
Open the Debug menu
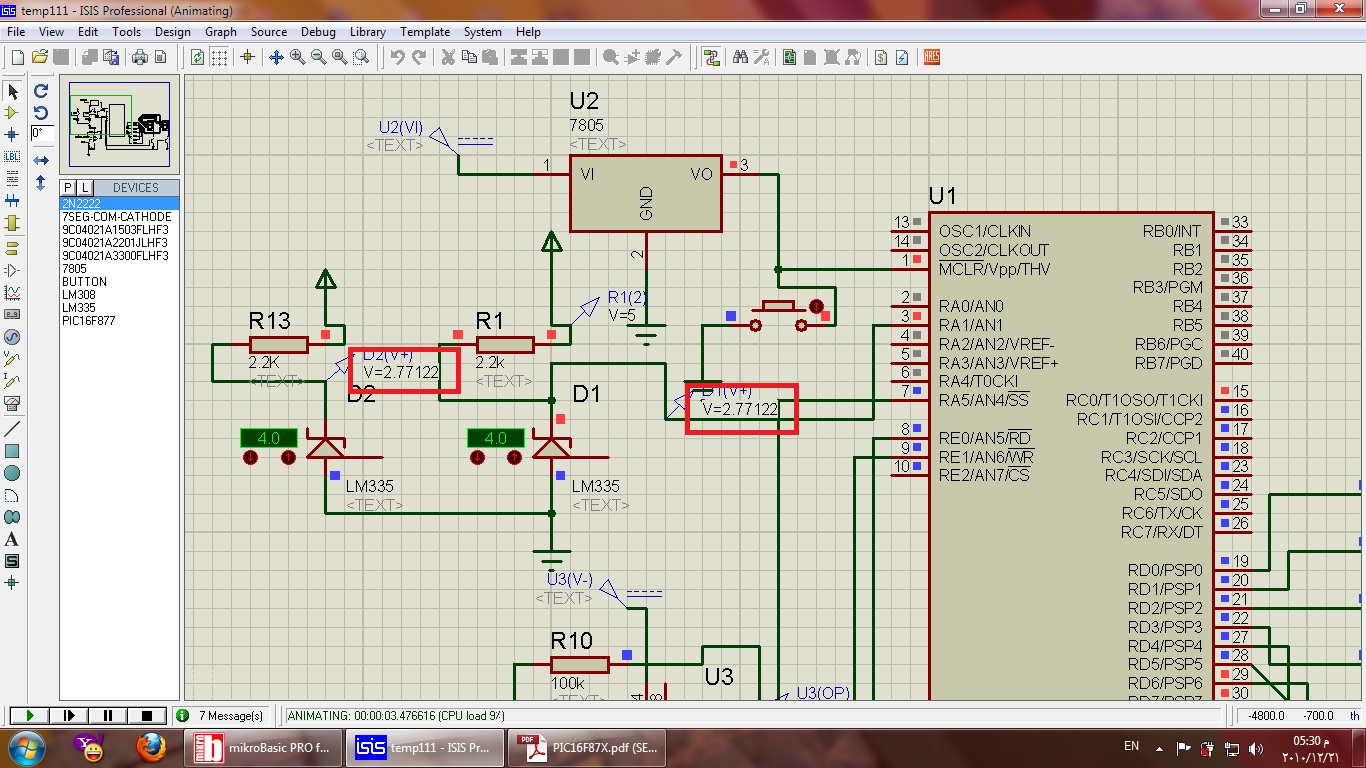click(318, 32)
